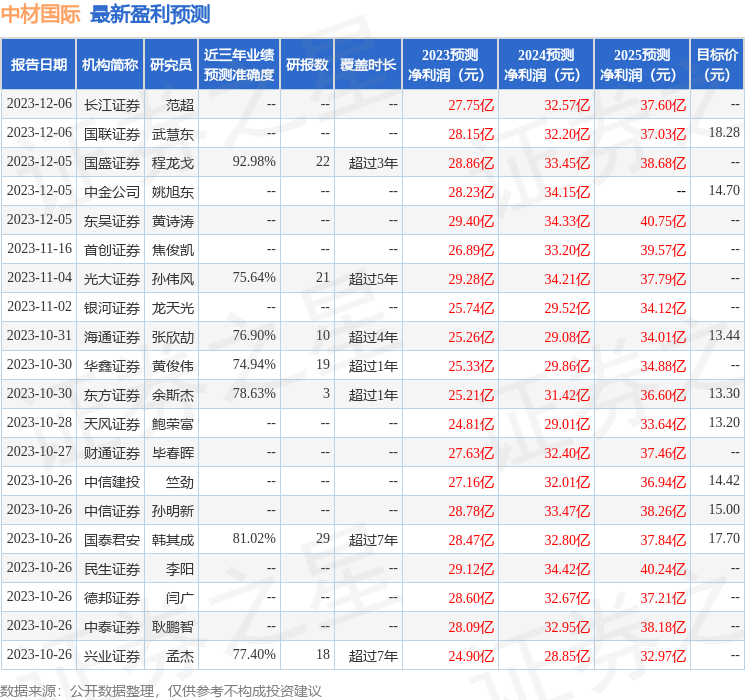745x700 pixels.
Task: Click analyst name 武慧东
Action: pos(173,134)
